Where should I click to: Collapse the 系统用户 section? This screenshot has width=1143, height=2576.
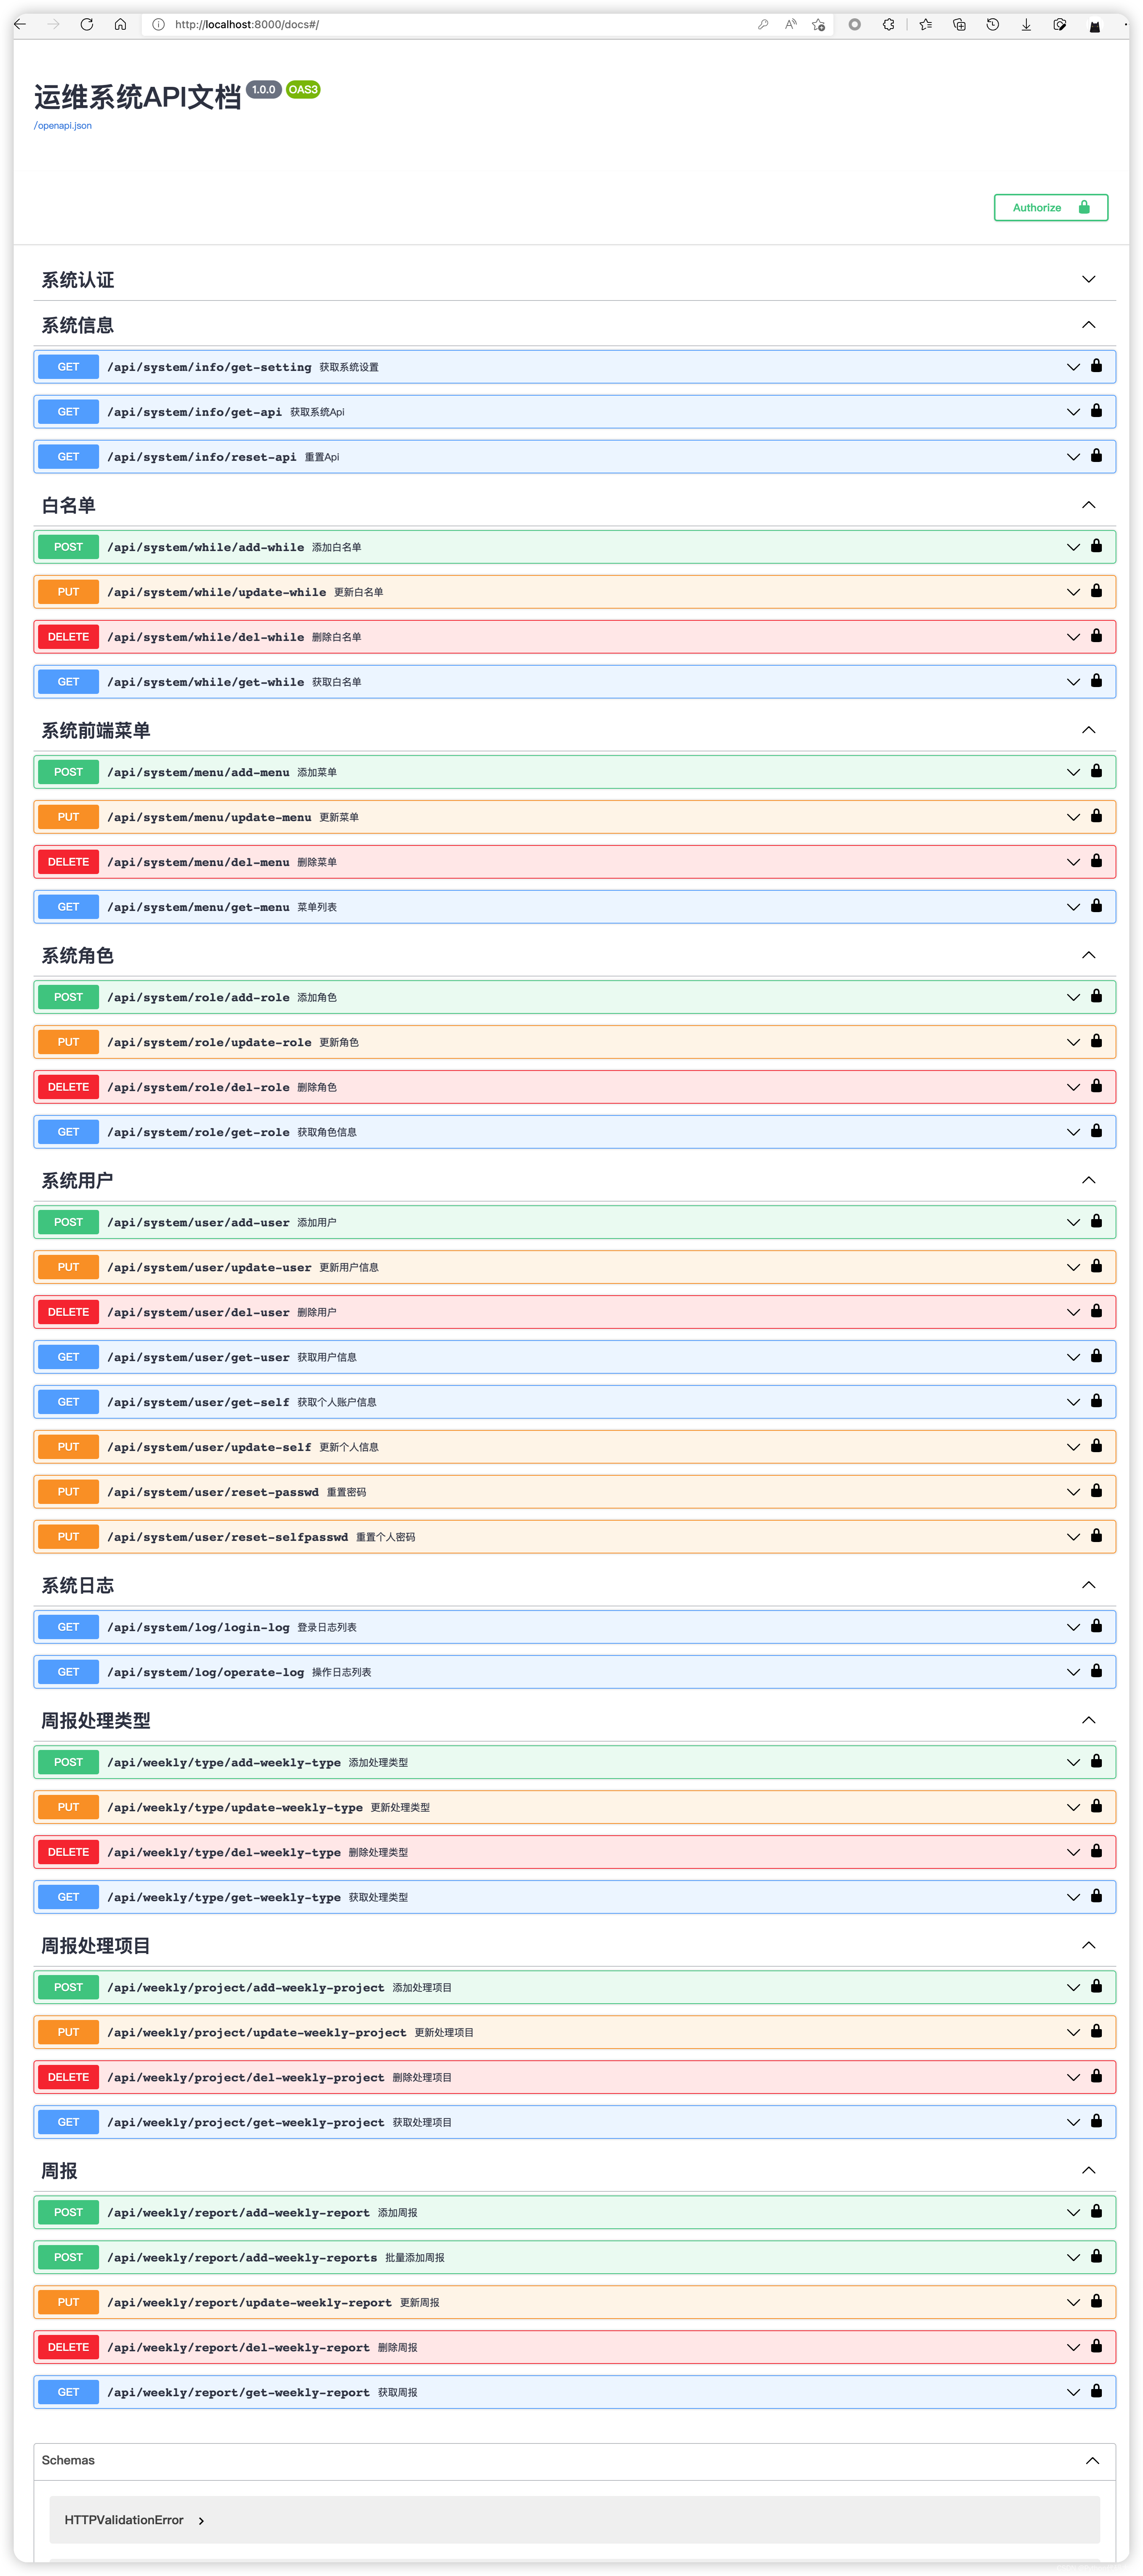coord(1088,1180)
